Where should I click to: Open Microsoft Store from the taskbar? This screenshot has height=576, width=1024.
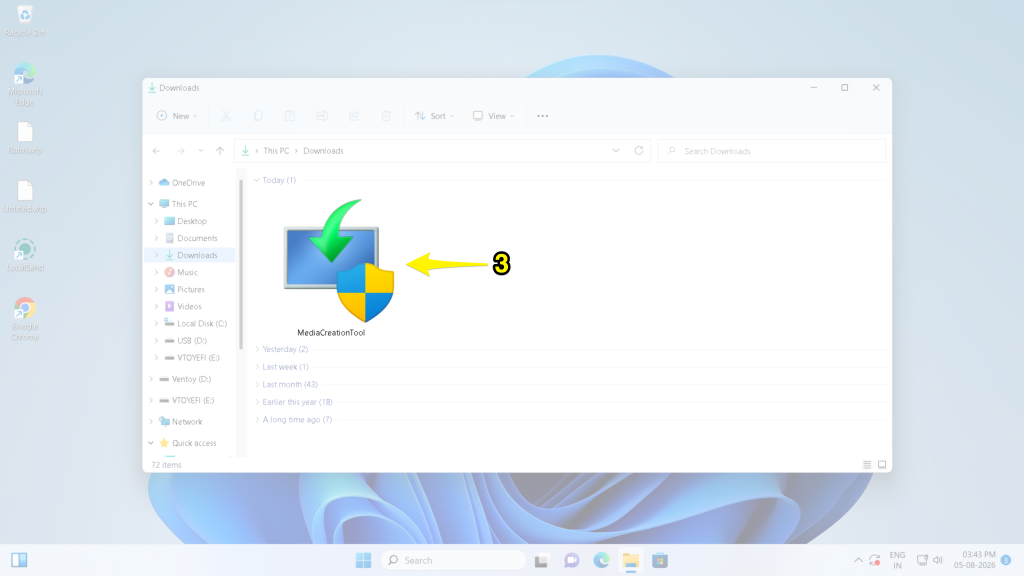click(660, 560)
